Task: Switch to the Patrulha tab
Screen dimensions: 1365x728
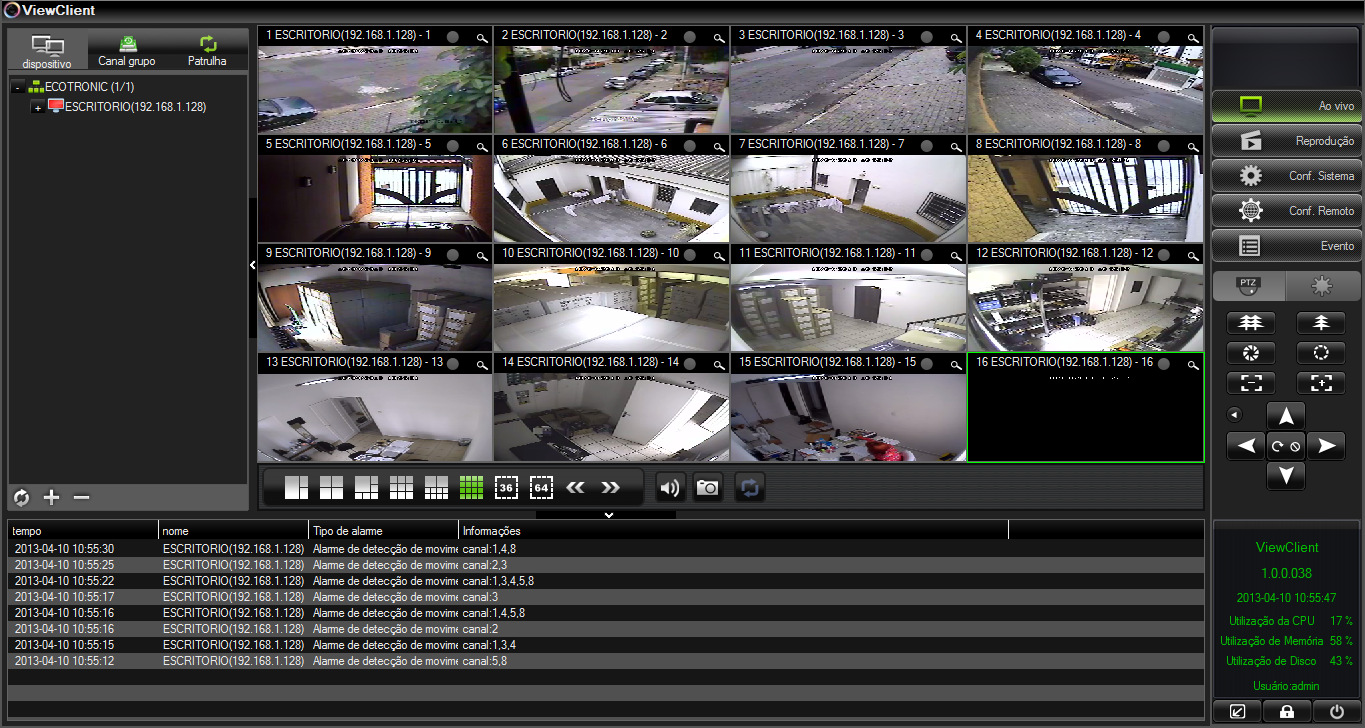Action: (x=207, y=50)
